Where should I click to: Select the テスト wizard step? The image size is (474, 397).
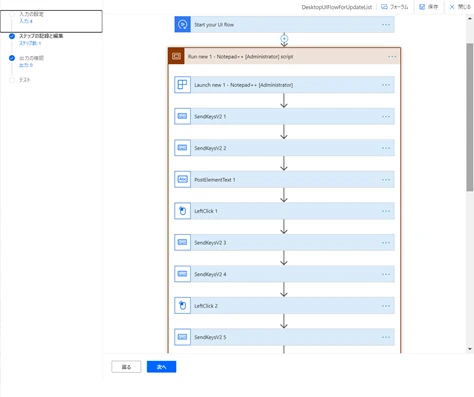[25, 80]
